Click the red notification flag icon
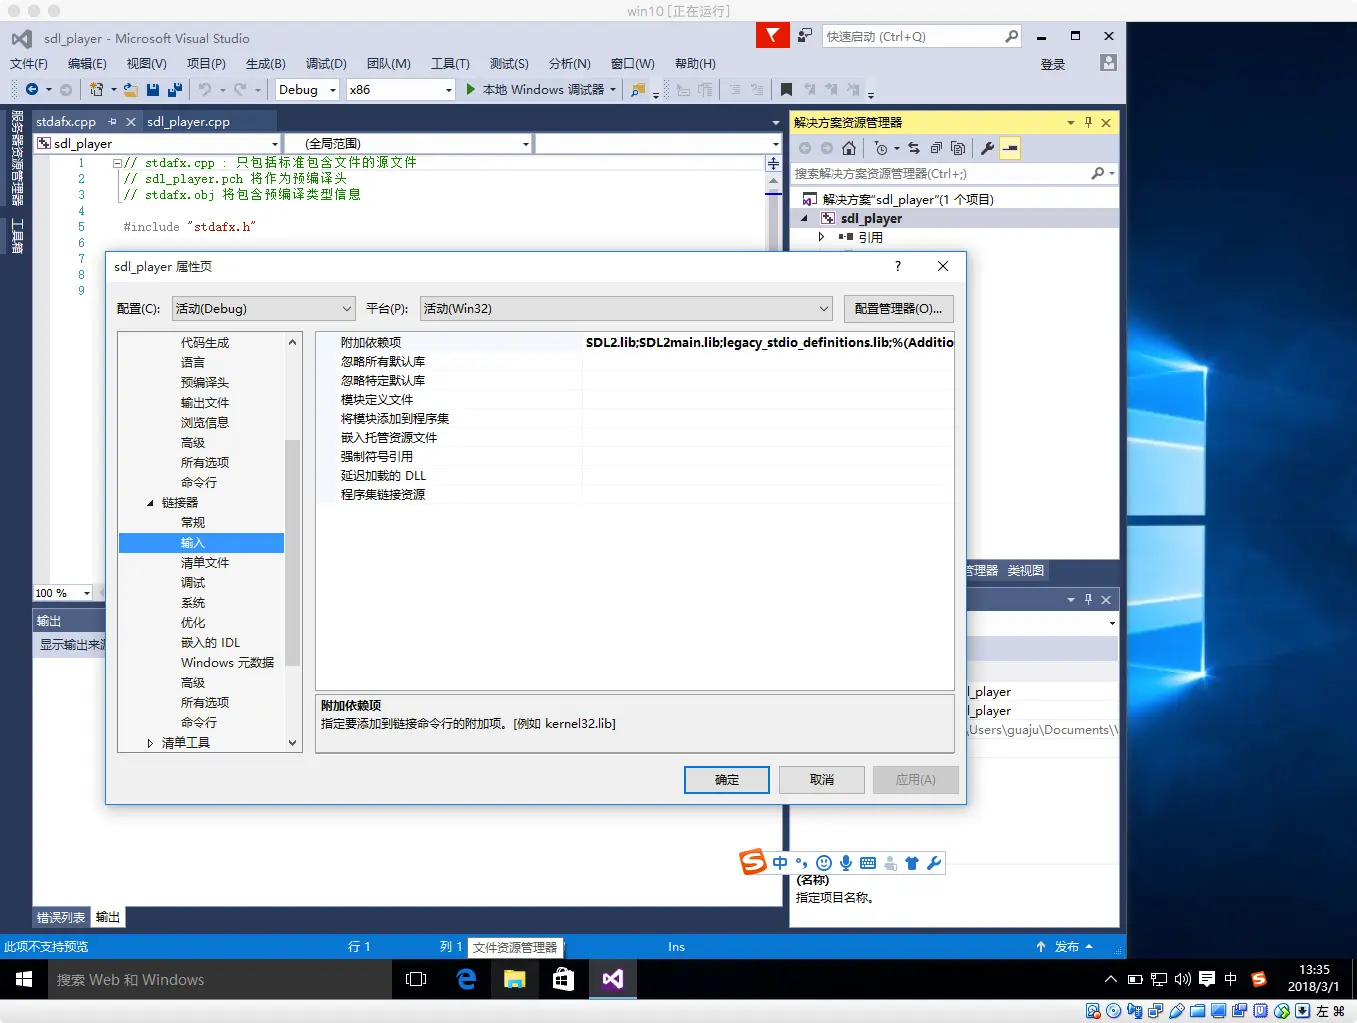The width and height of the screenshot is (1357, 1023). pos(772,35)
